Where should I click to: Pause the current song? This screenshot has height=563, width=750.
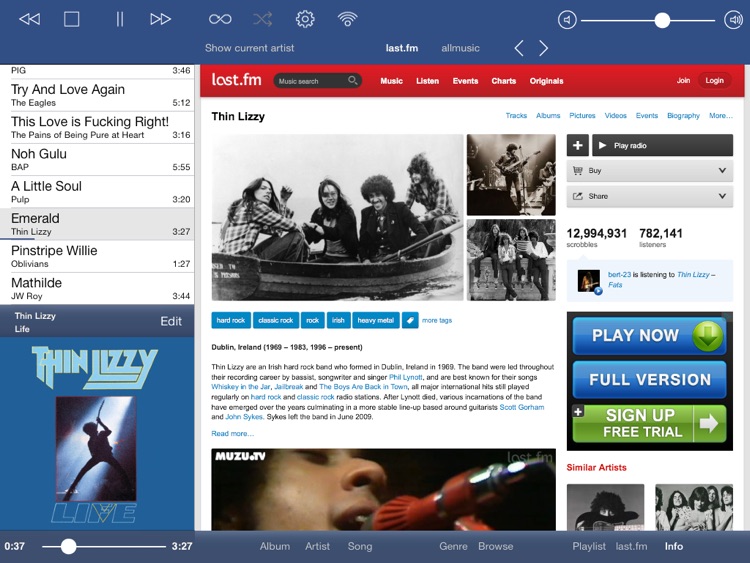point(120,19)
